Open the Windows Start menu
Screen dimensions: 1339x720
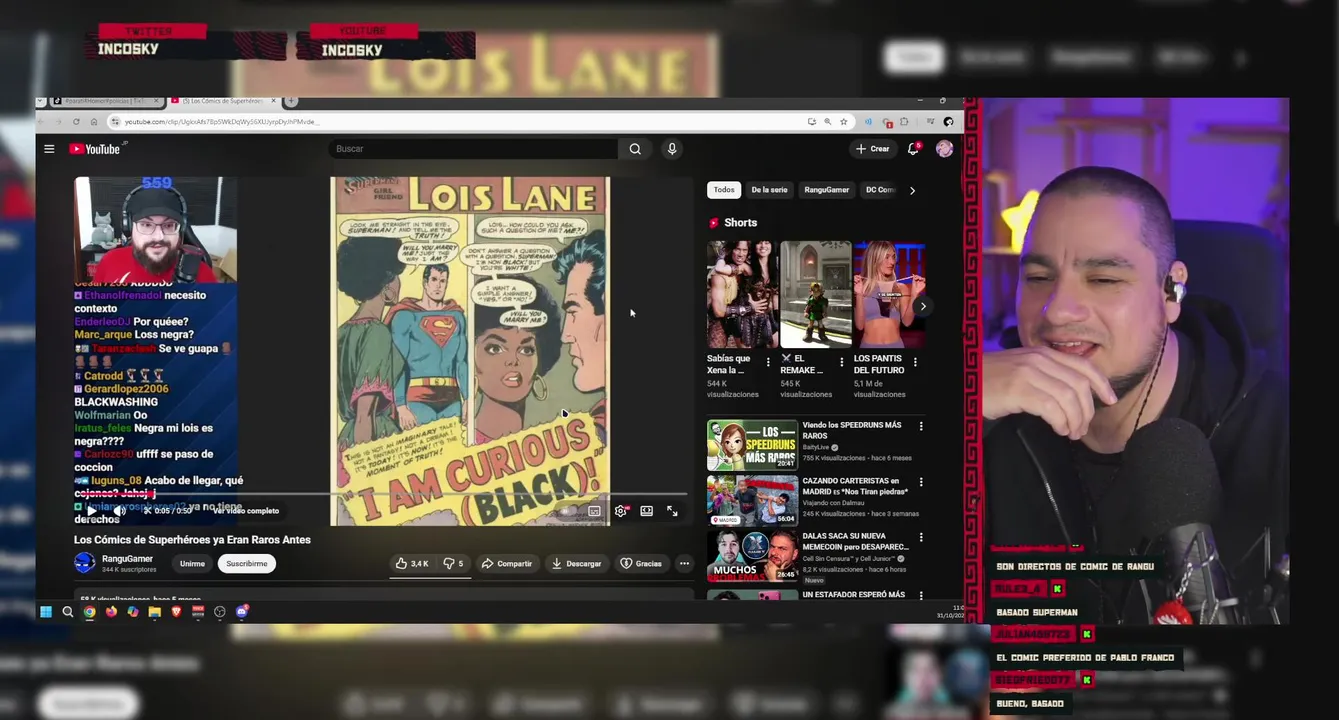pyautogui.click(x=46, y=612)
